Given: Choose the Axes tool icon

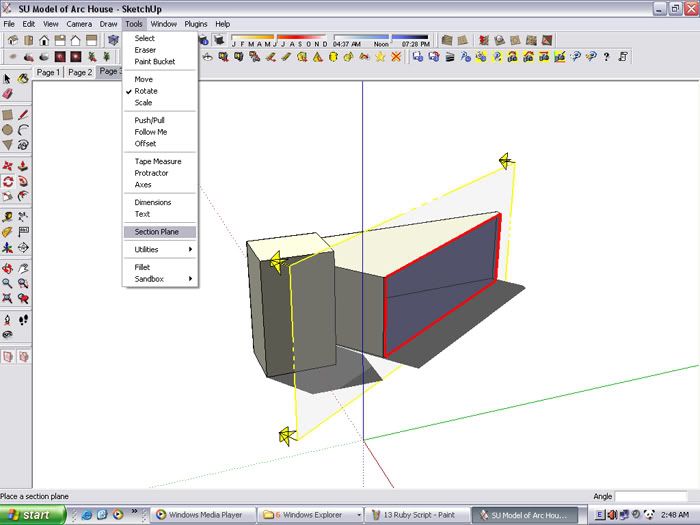Looking at the screenshot, I should pyautogui.click(x=7, y=247).
